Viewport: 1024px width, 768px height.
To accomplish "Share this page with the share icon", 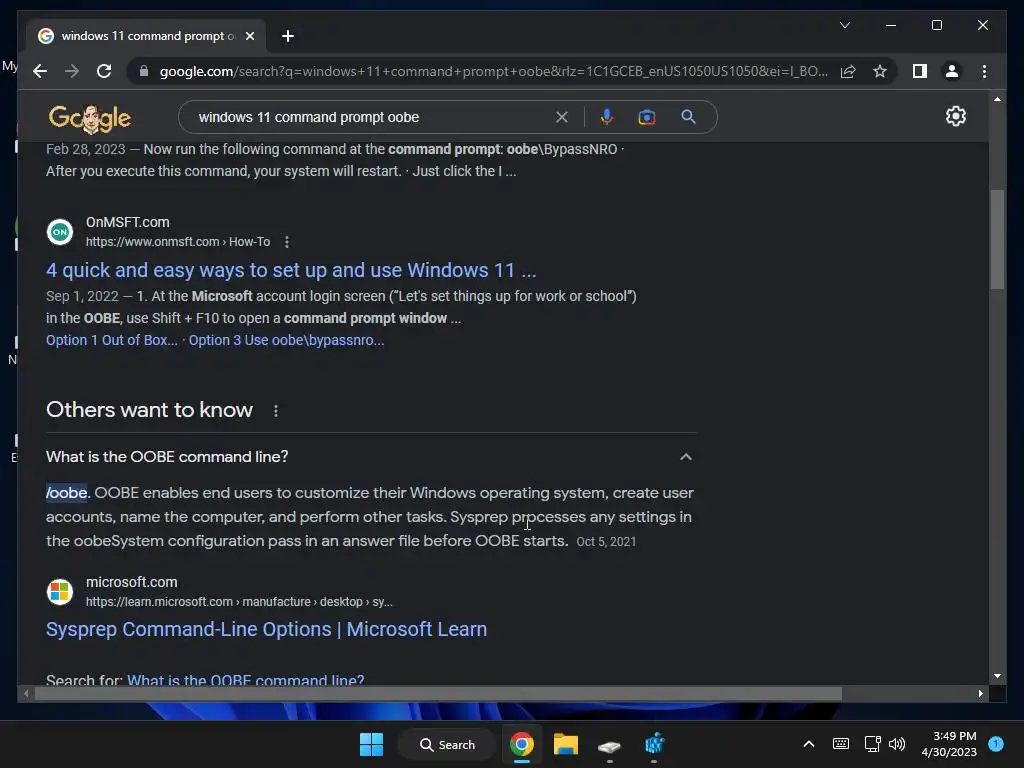I will point(848,71).
